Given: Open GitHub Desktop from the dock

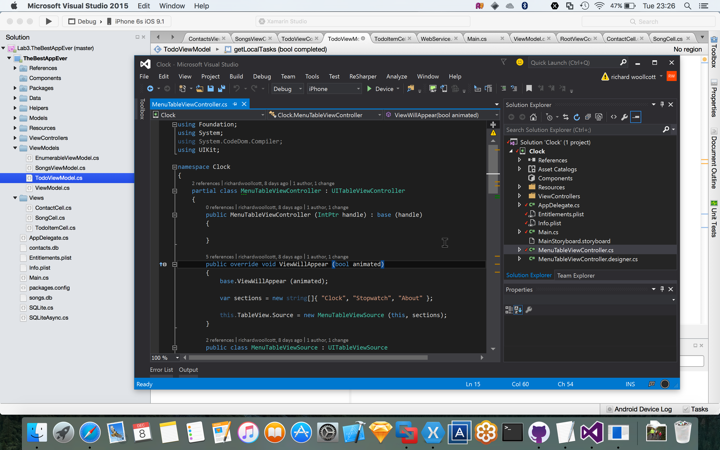Looking at the screenshot, I should pyautogui.click(x=539, y=433).
